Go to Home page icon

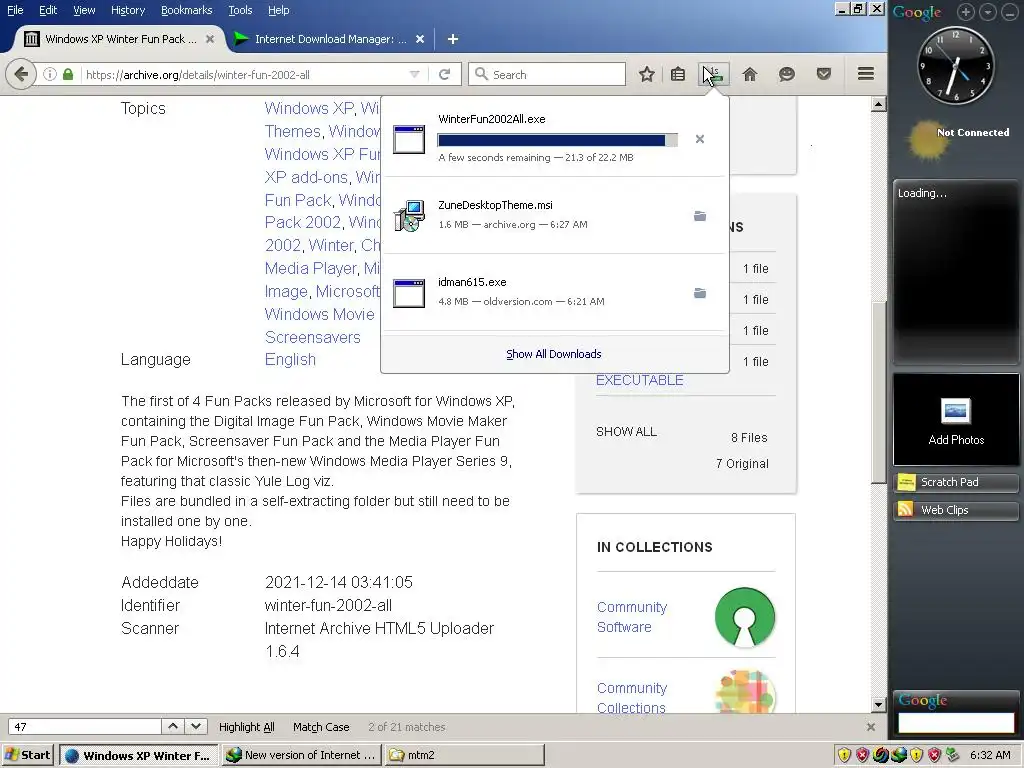pos(750,74)
